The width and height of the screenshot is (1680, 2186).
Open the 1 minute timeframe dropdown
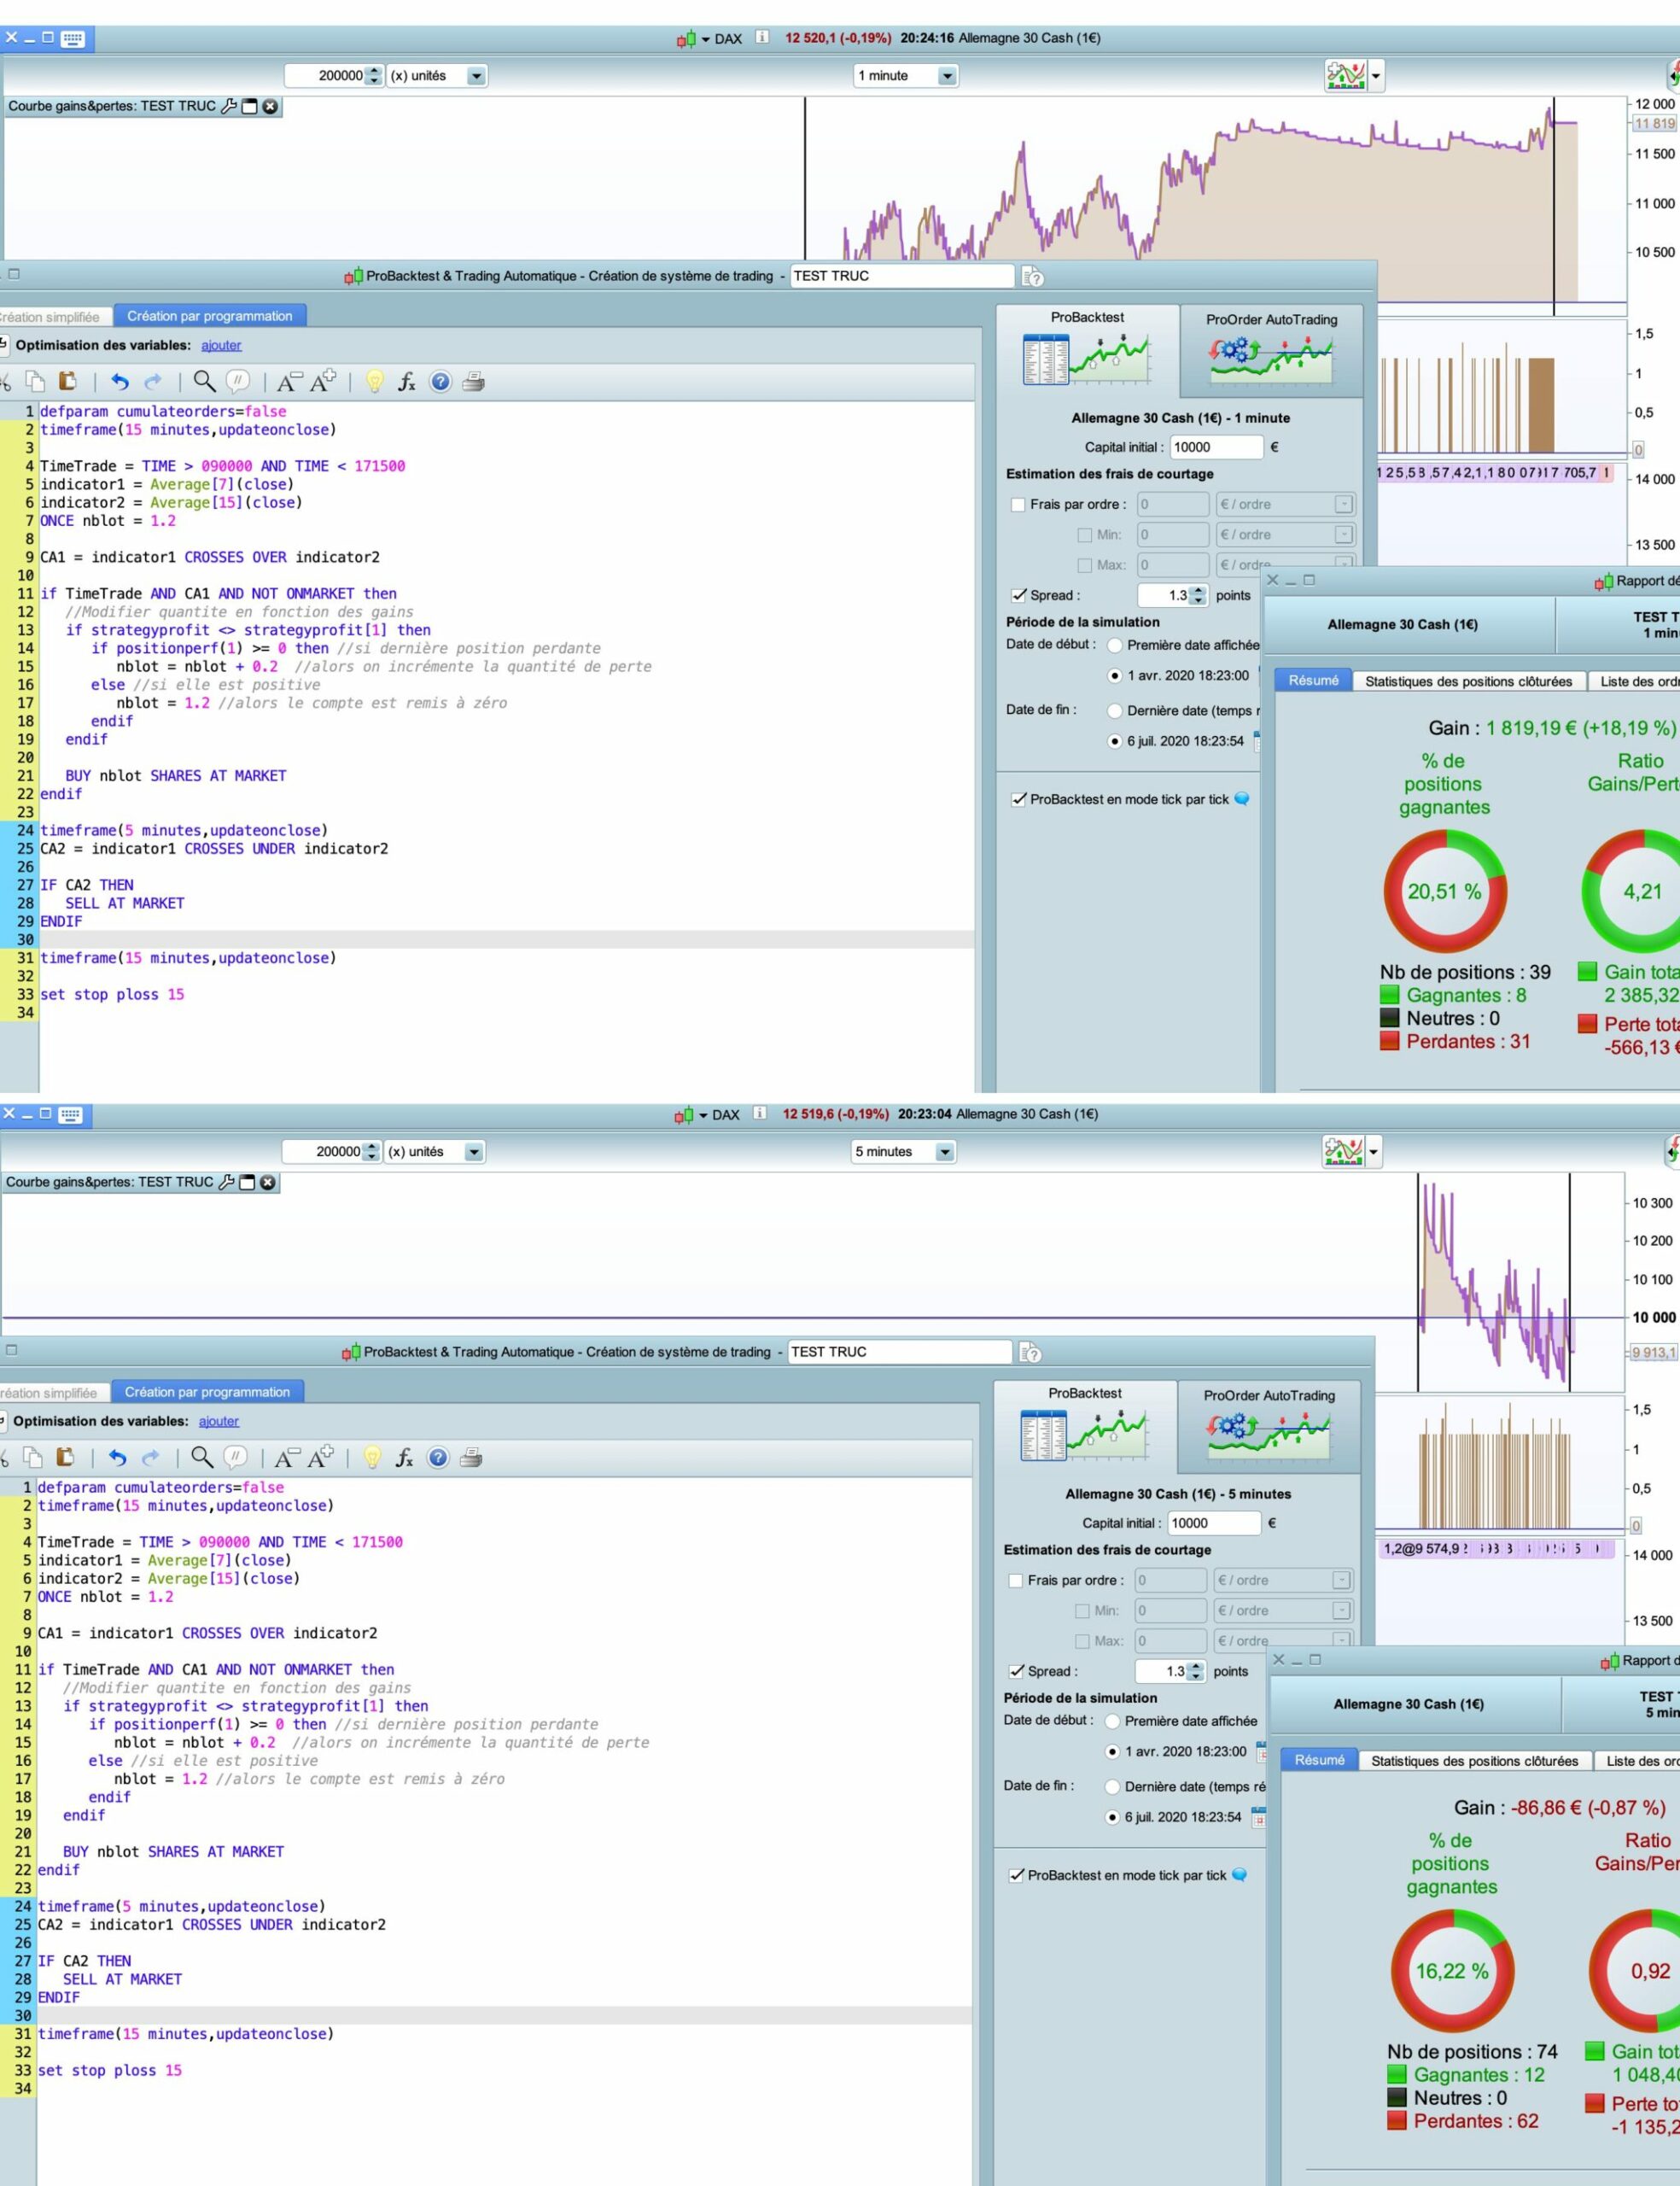tap(947, 76)
